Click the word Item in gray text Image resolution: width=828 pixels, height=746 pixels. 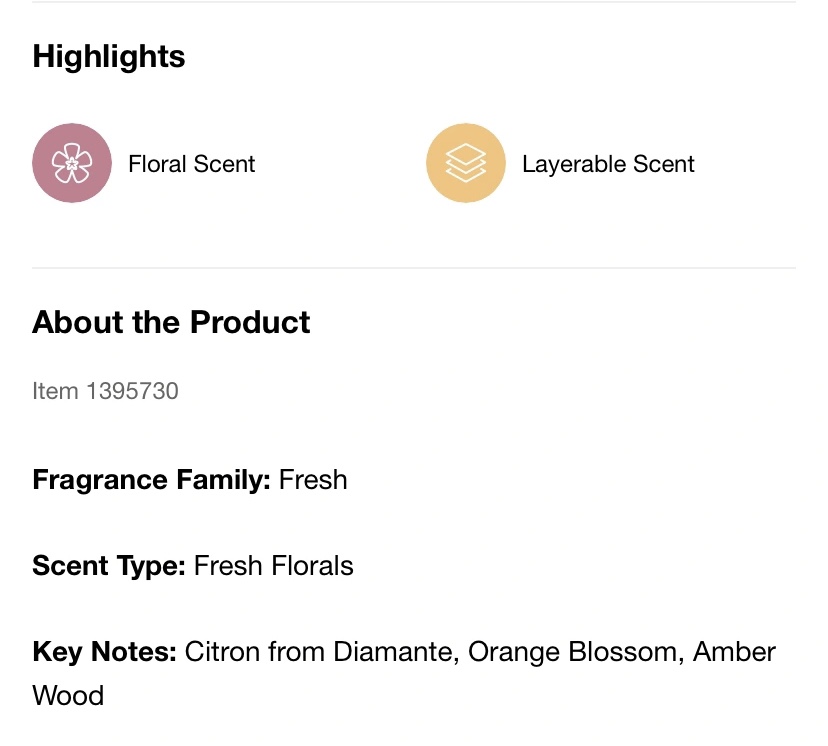55,391
